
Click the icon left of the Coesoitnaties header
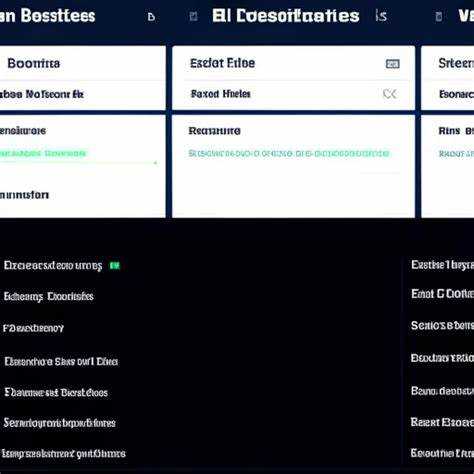pyautogui.click(x=193, y=16)
